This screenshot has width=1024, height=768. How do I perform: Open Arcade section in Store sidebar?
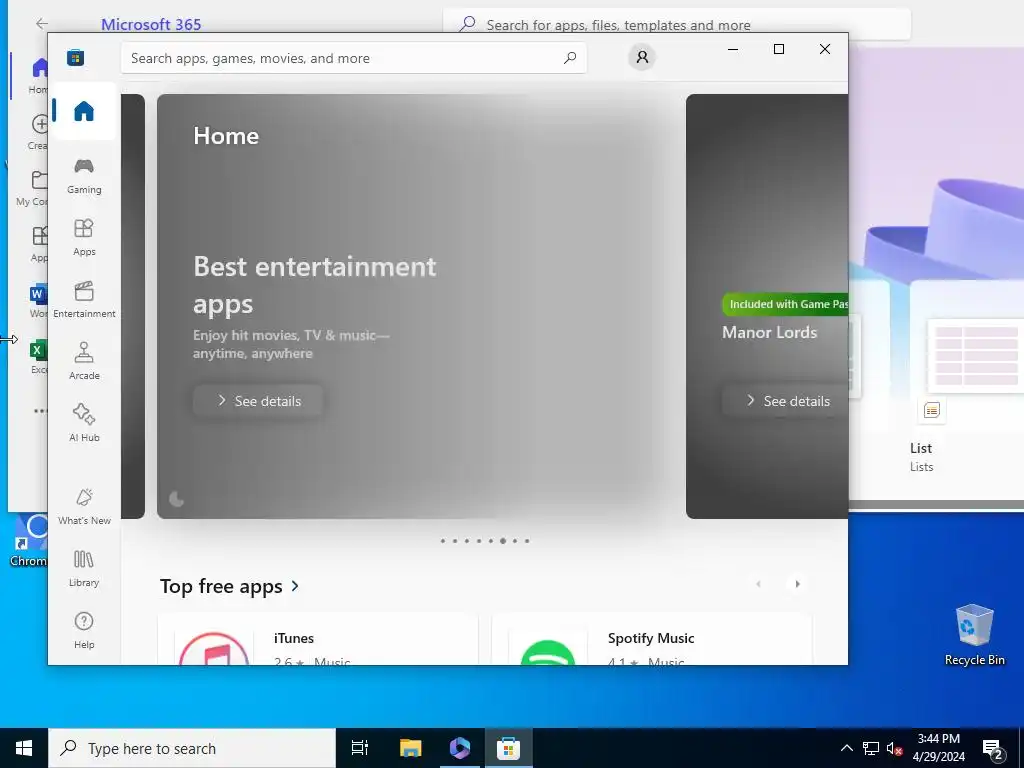(84, 362)
